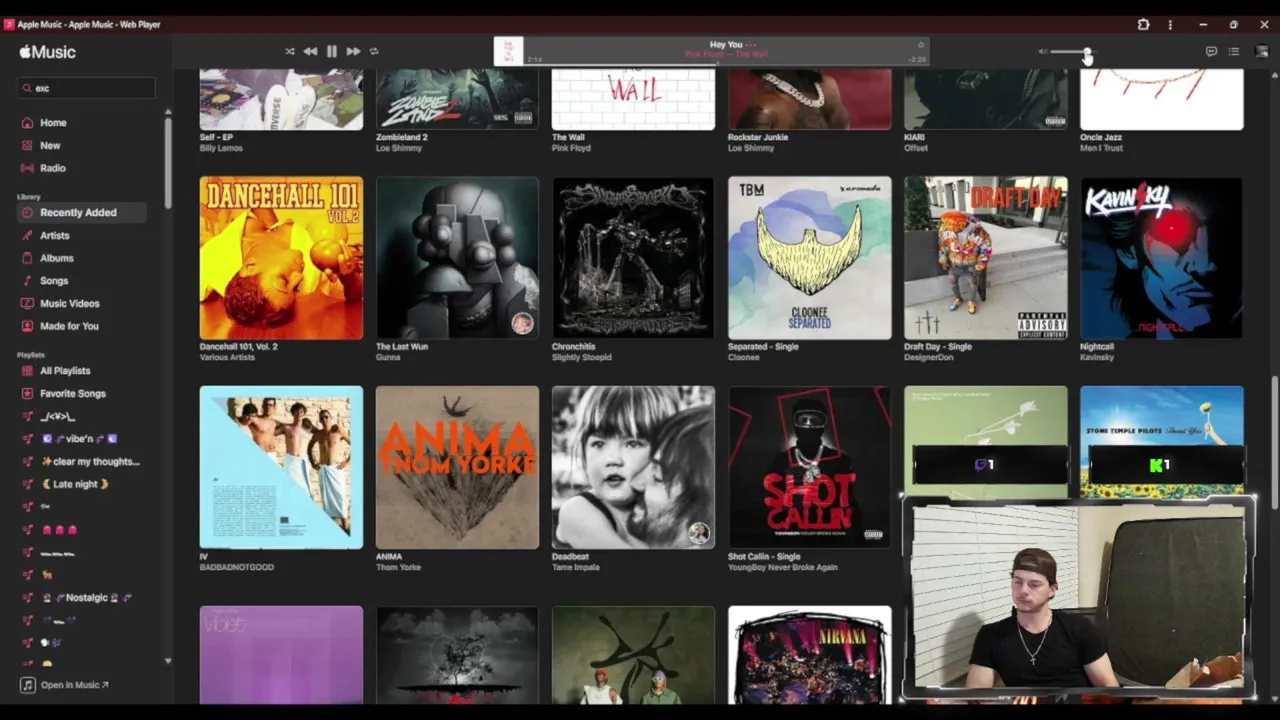The height and width of the screenshot is (720, 1280).
Task: Seek on the song progress bar
Action: 726,65
